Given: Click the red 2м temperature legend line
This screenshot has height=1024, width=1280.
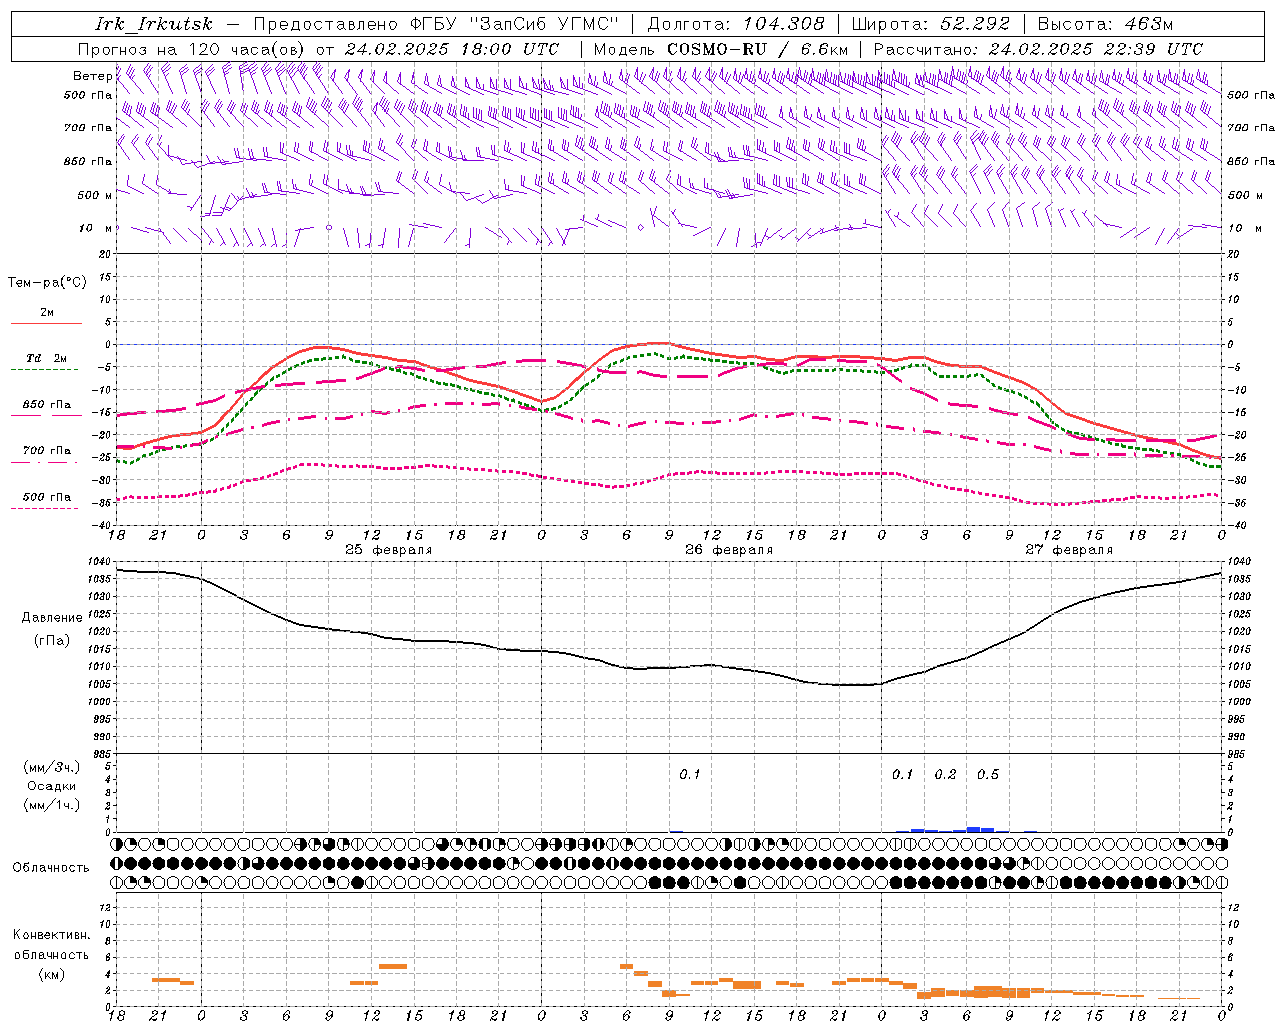Looking at the screenshot, I should pyautogui.click(x=46, y=323).
